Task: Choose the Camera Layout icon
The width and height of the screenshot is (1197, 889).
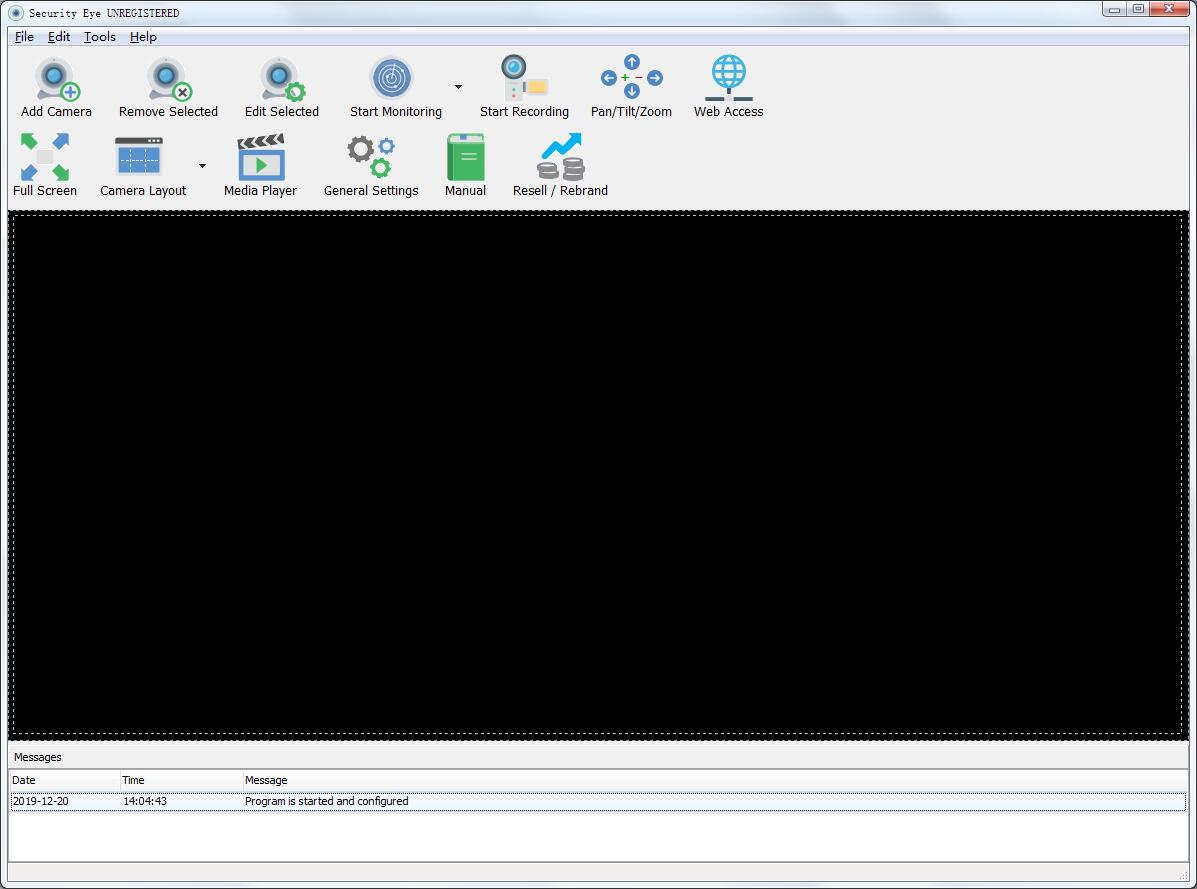Action: tap(139, 159)
